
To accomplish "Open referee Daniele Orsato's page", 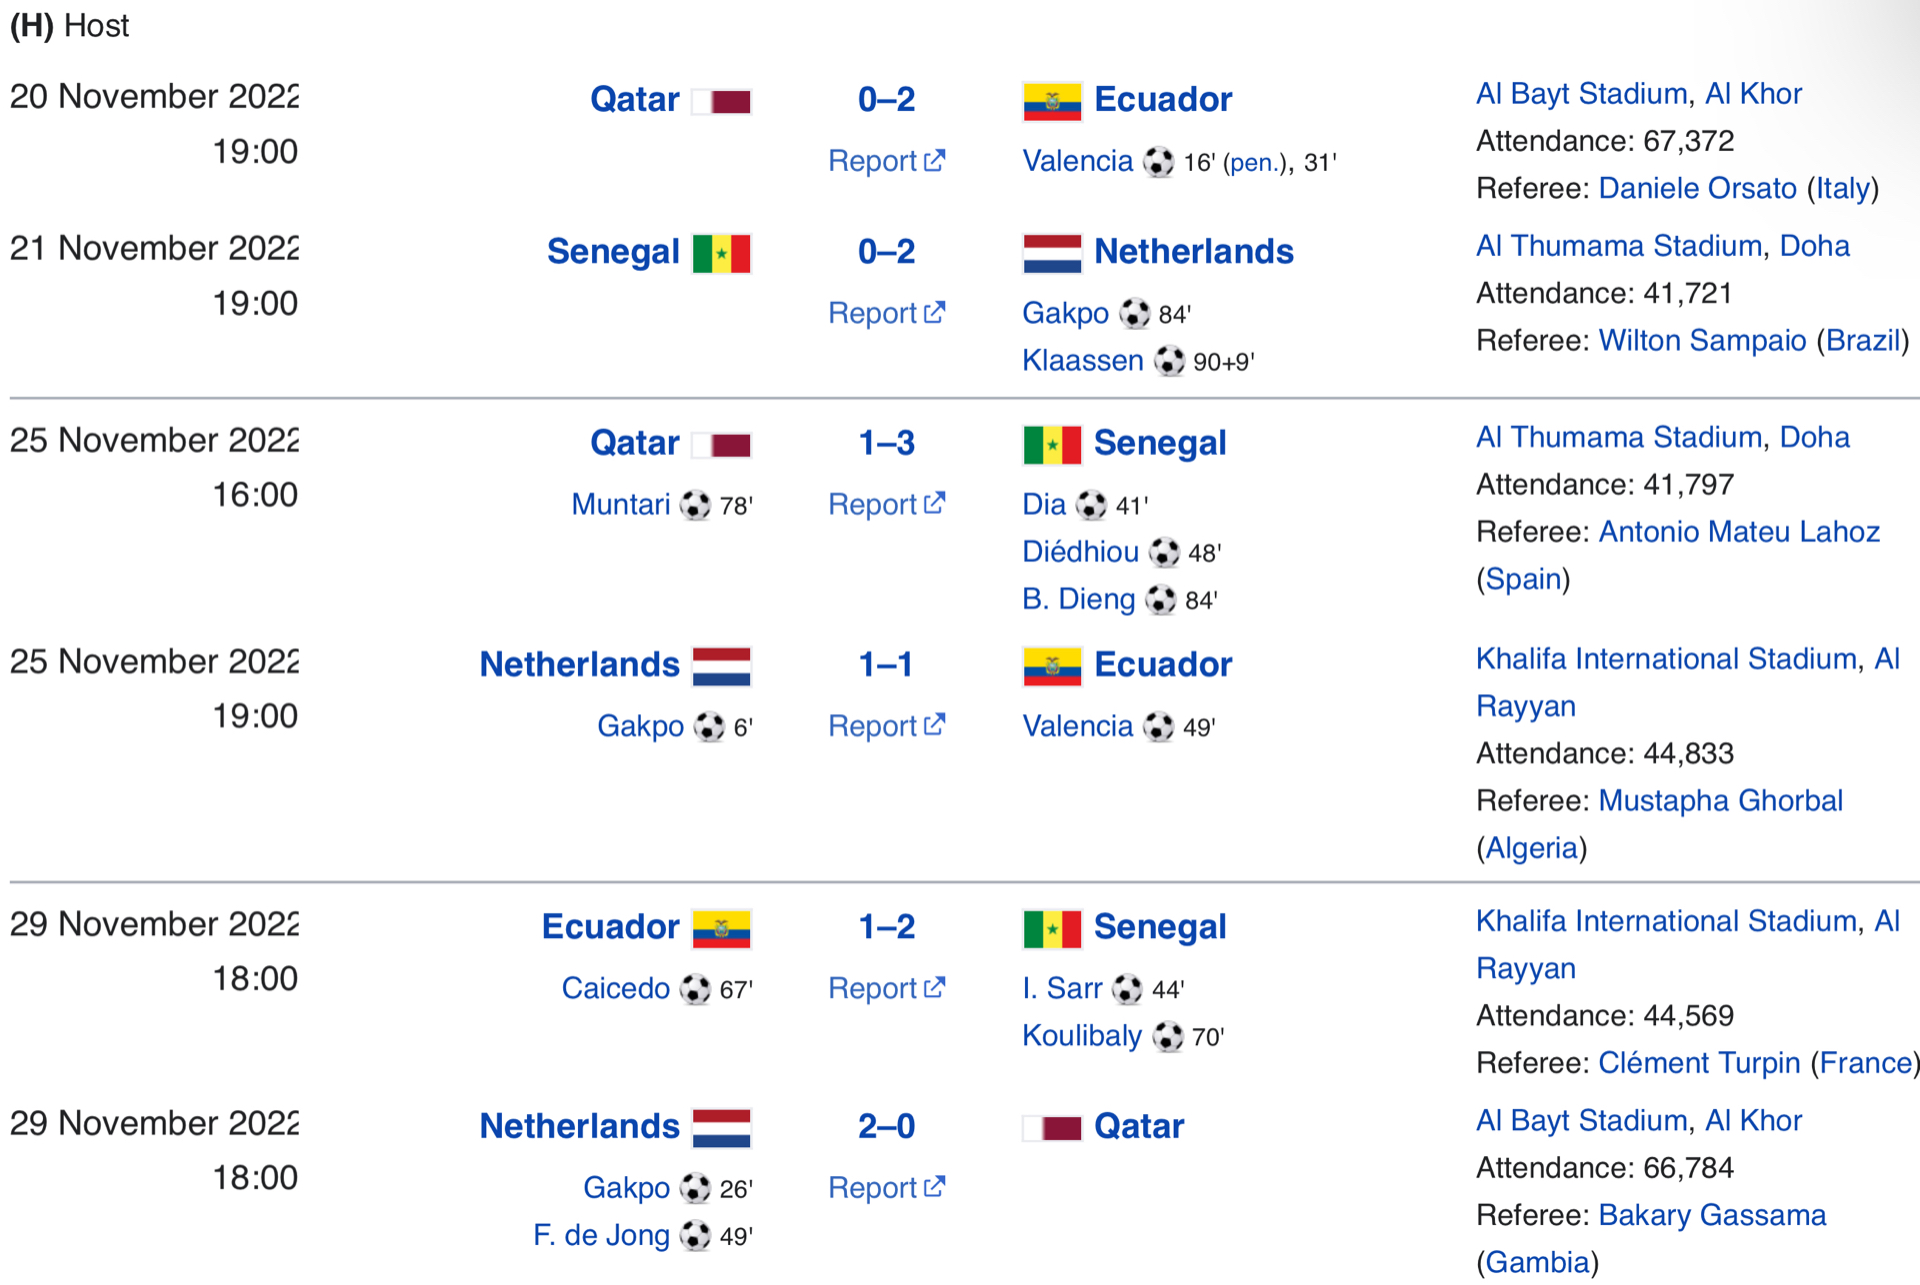I will 1697,188.
